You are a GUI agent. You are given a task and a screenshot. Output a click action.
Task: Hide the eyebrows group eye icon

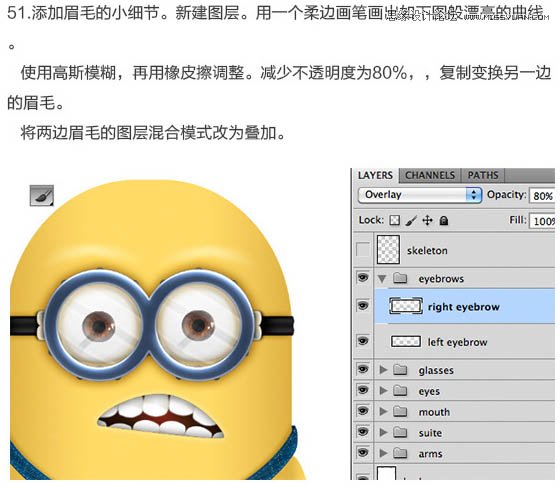tap(363, 277)
